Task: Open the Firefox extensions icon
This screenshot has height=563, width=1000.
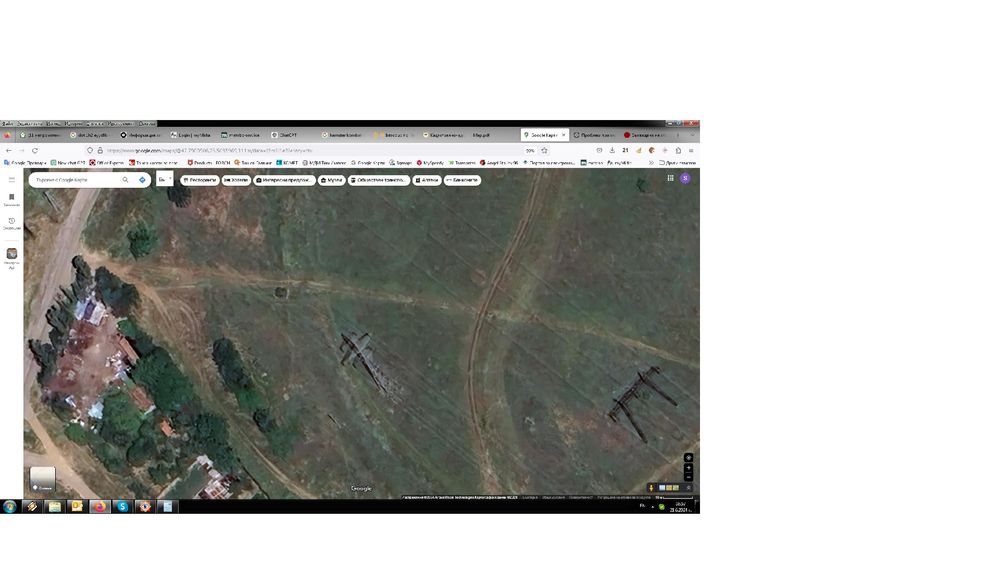Action: [678, 150]
